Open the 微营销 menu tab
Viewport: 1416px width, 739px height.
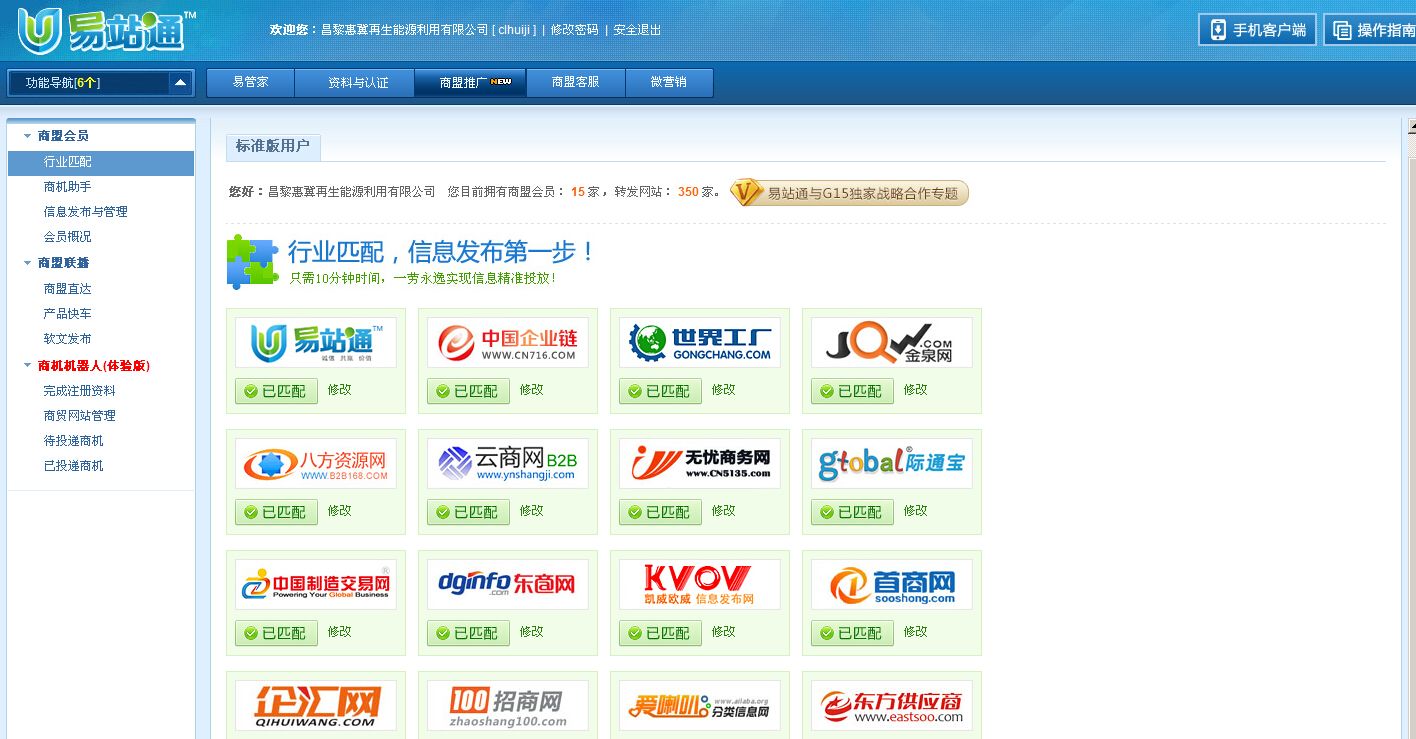pos(668,82)
